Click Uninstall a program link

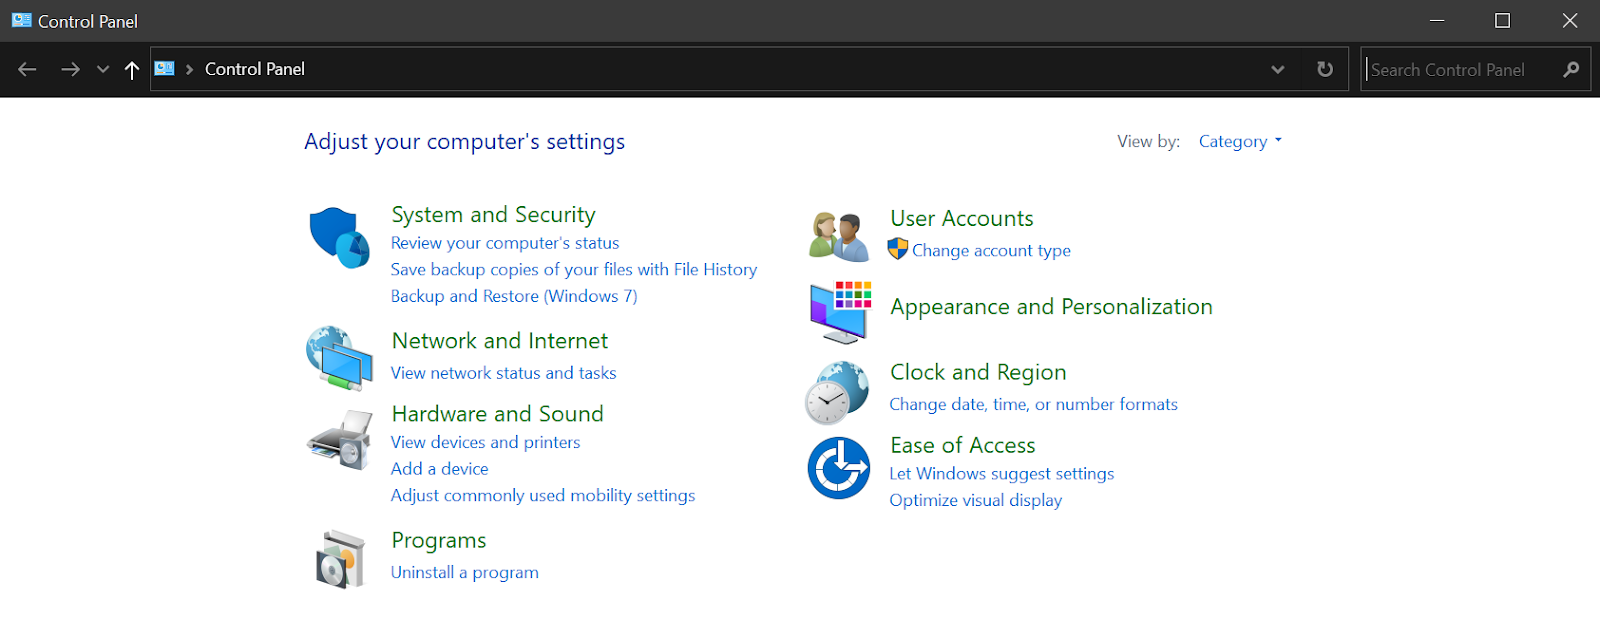pos(464,572)
